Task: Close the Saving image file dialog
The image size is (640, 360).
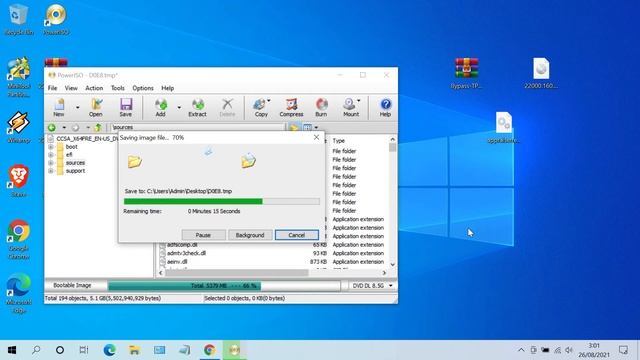Action: (316, 138)
